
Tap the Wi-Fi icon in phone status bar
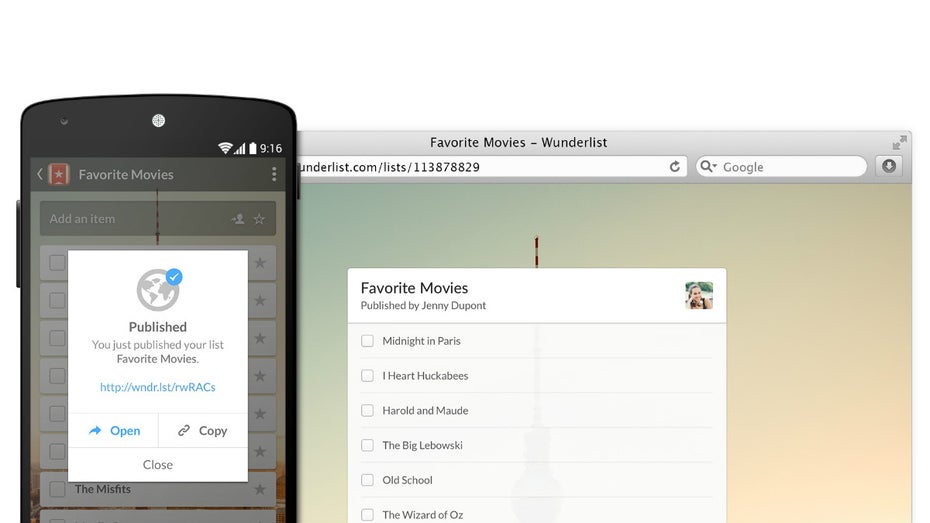225,148
